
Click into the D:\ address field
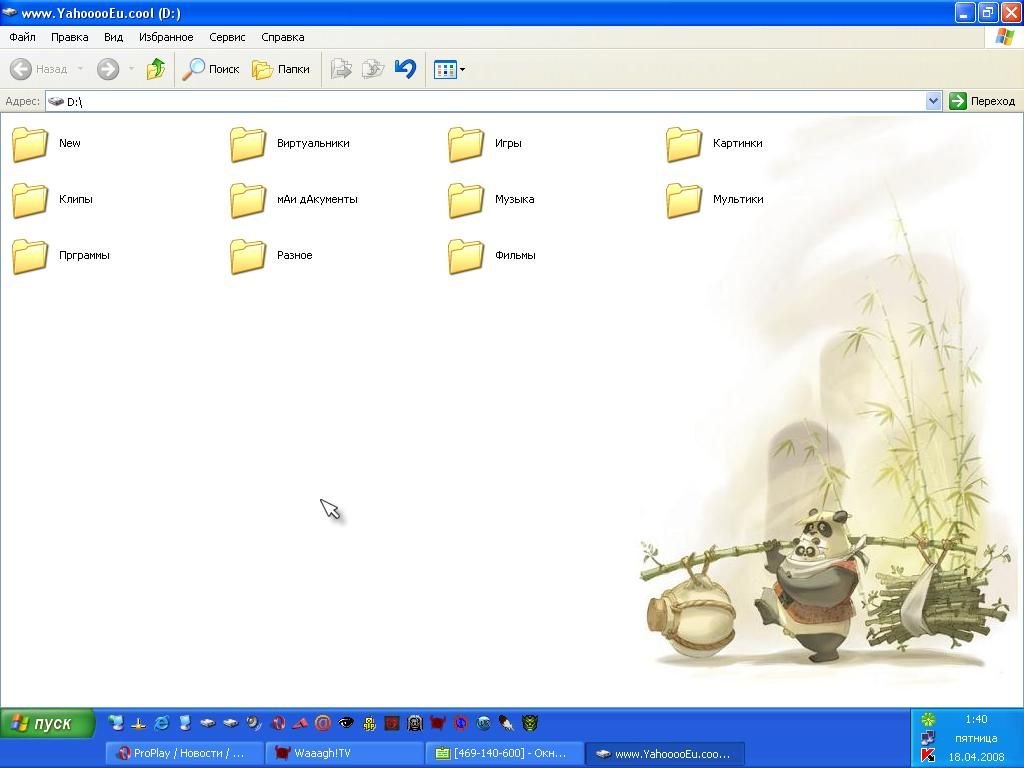pos(486,101)
